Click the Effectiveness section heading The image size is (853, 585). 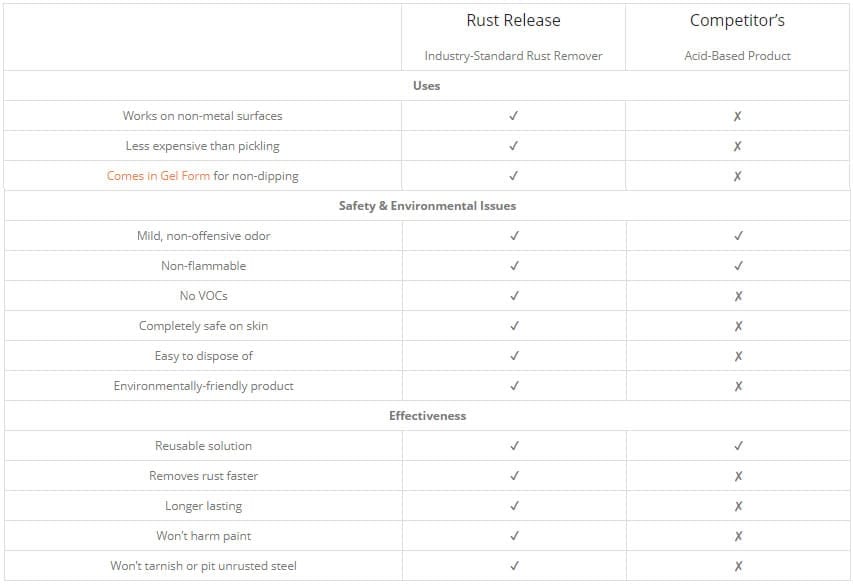(x=428, y=416)
